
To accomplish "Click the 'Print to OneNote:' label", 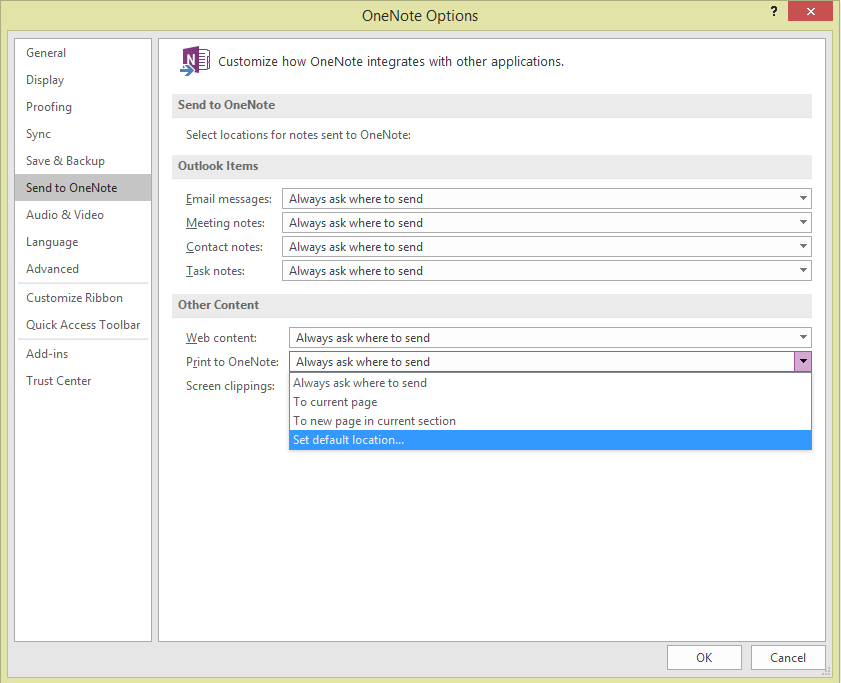I will click(x=232, y=362).
